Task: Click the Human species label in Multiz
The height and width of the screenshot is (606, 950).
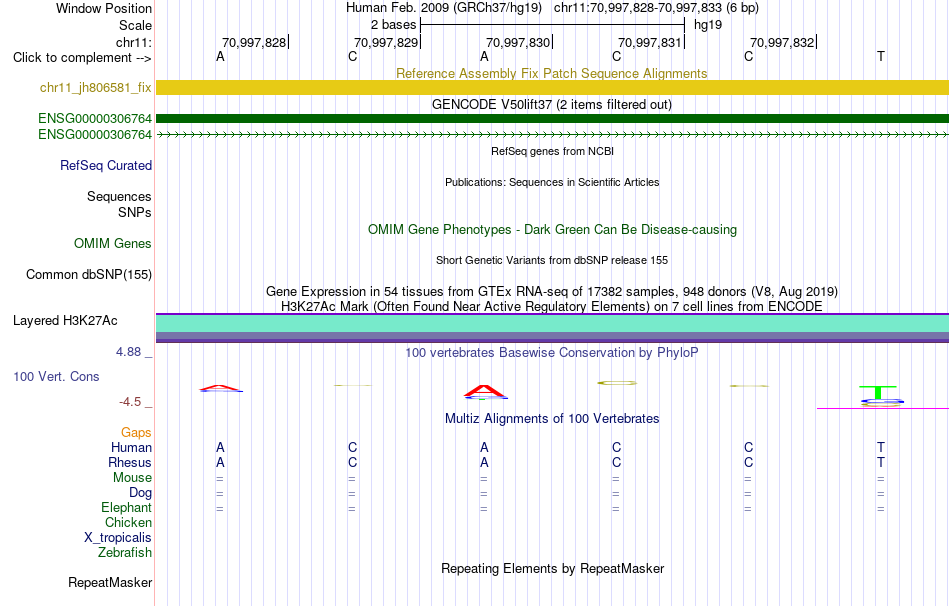Action: click(131, 447)
